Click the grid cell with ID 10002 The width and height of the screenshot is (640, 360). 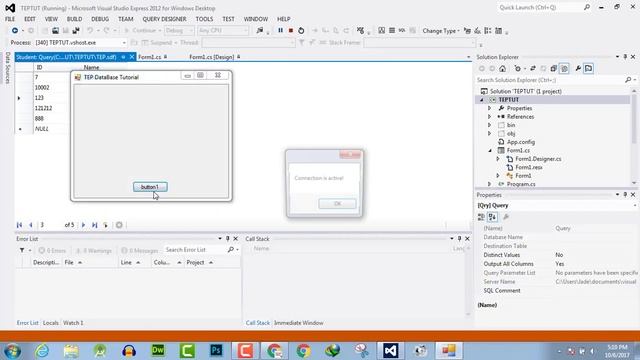(x=51, y=87)
